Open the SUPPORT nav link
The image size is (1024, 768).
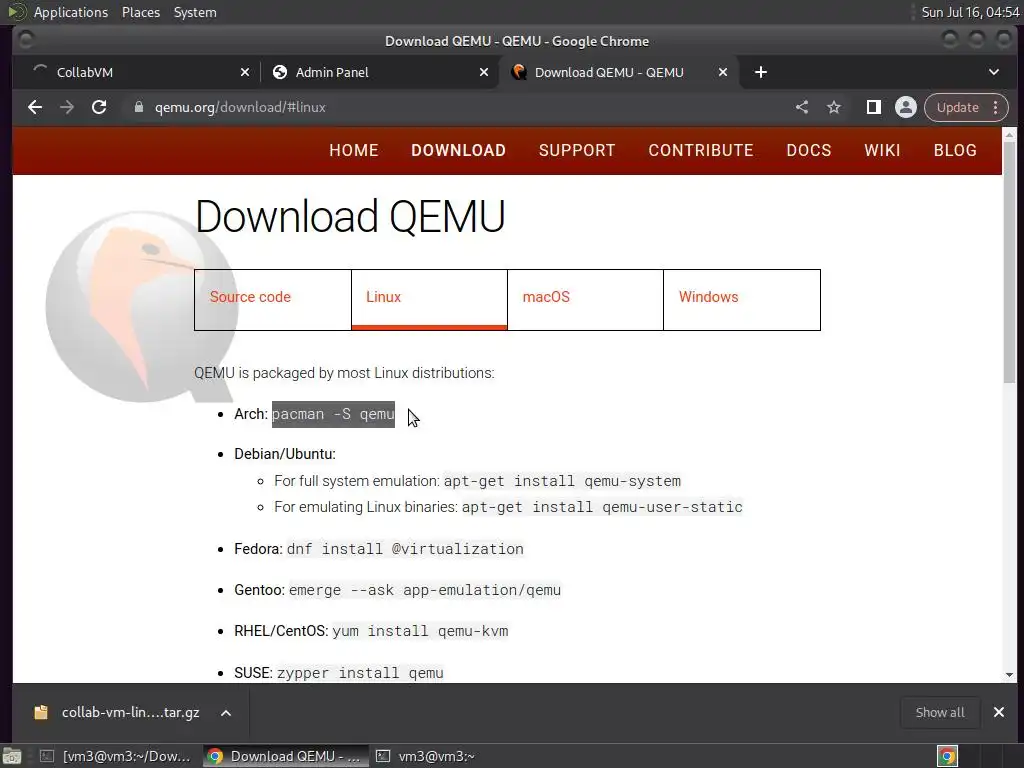coord(577,150)
